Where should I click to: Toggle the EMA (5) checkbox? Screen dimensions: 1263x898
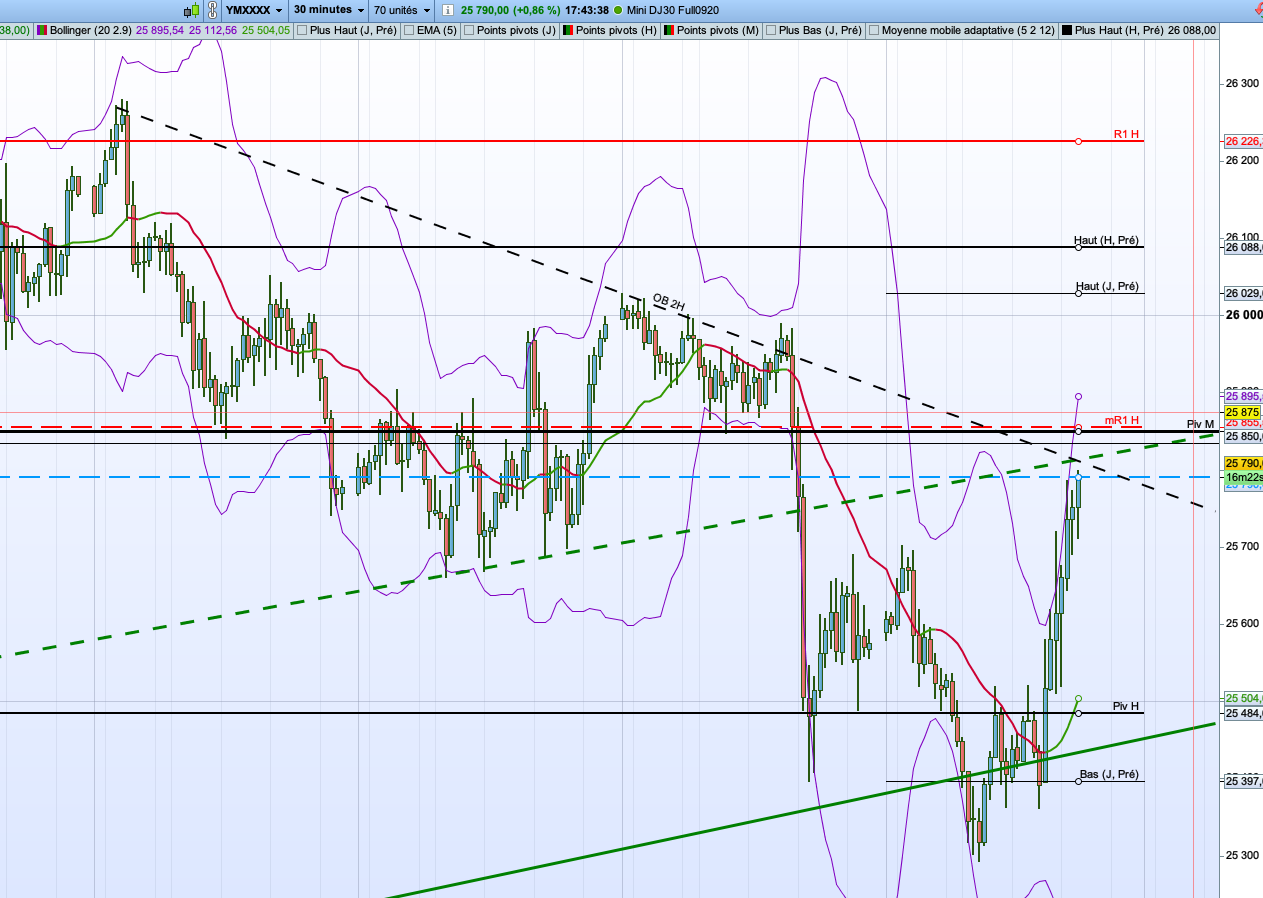pos(410,30)
